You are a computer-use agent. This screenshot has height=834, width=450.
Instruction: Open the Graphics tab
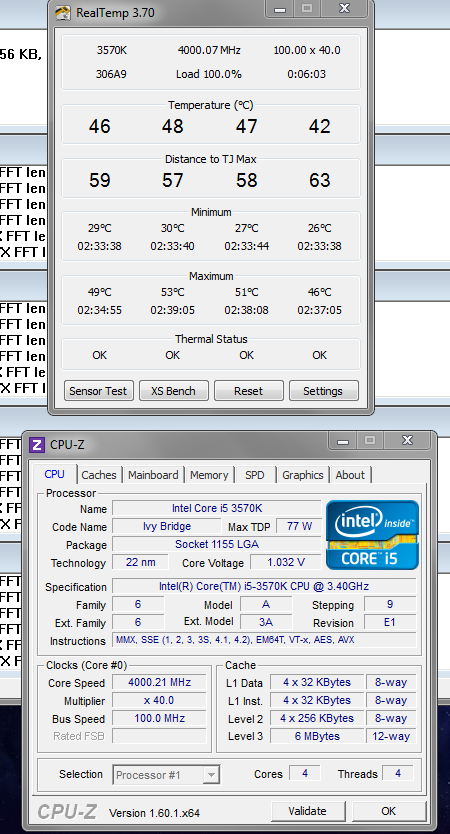click(303, 475)
